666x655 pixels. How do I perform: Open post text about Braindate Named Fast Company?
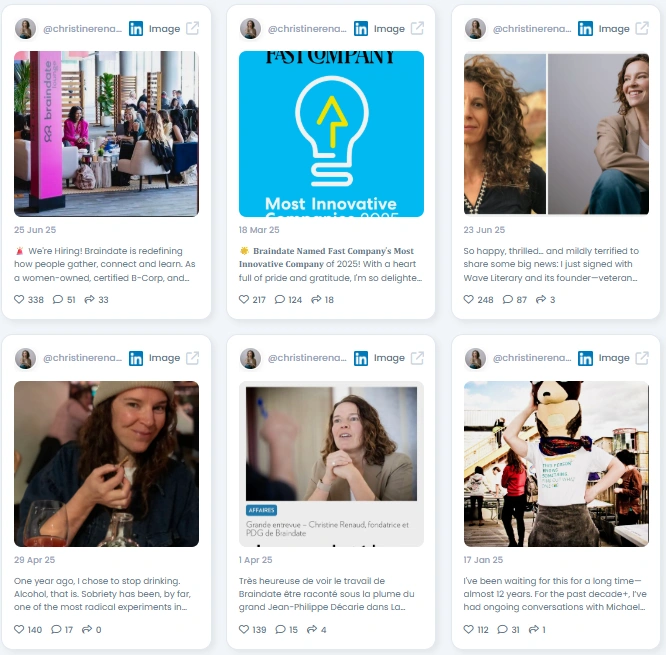330,264
